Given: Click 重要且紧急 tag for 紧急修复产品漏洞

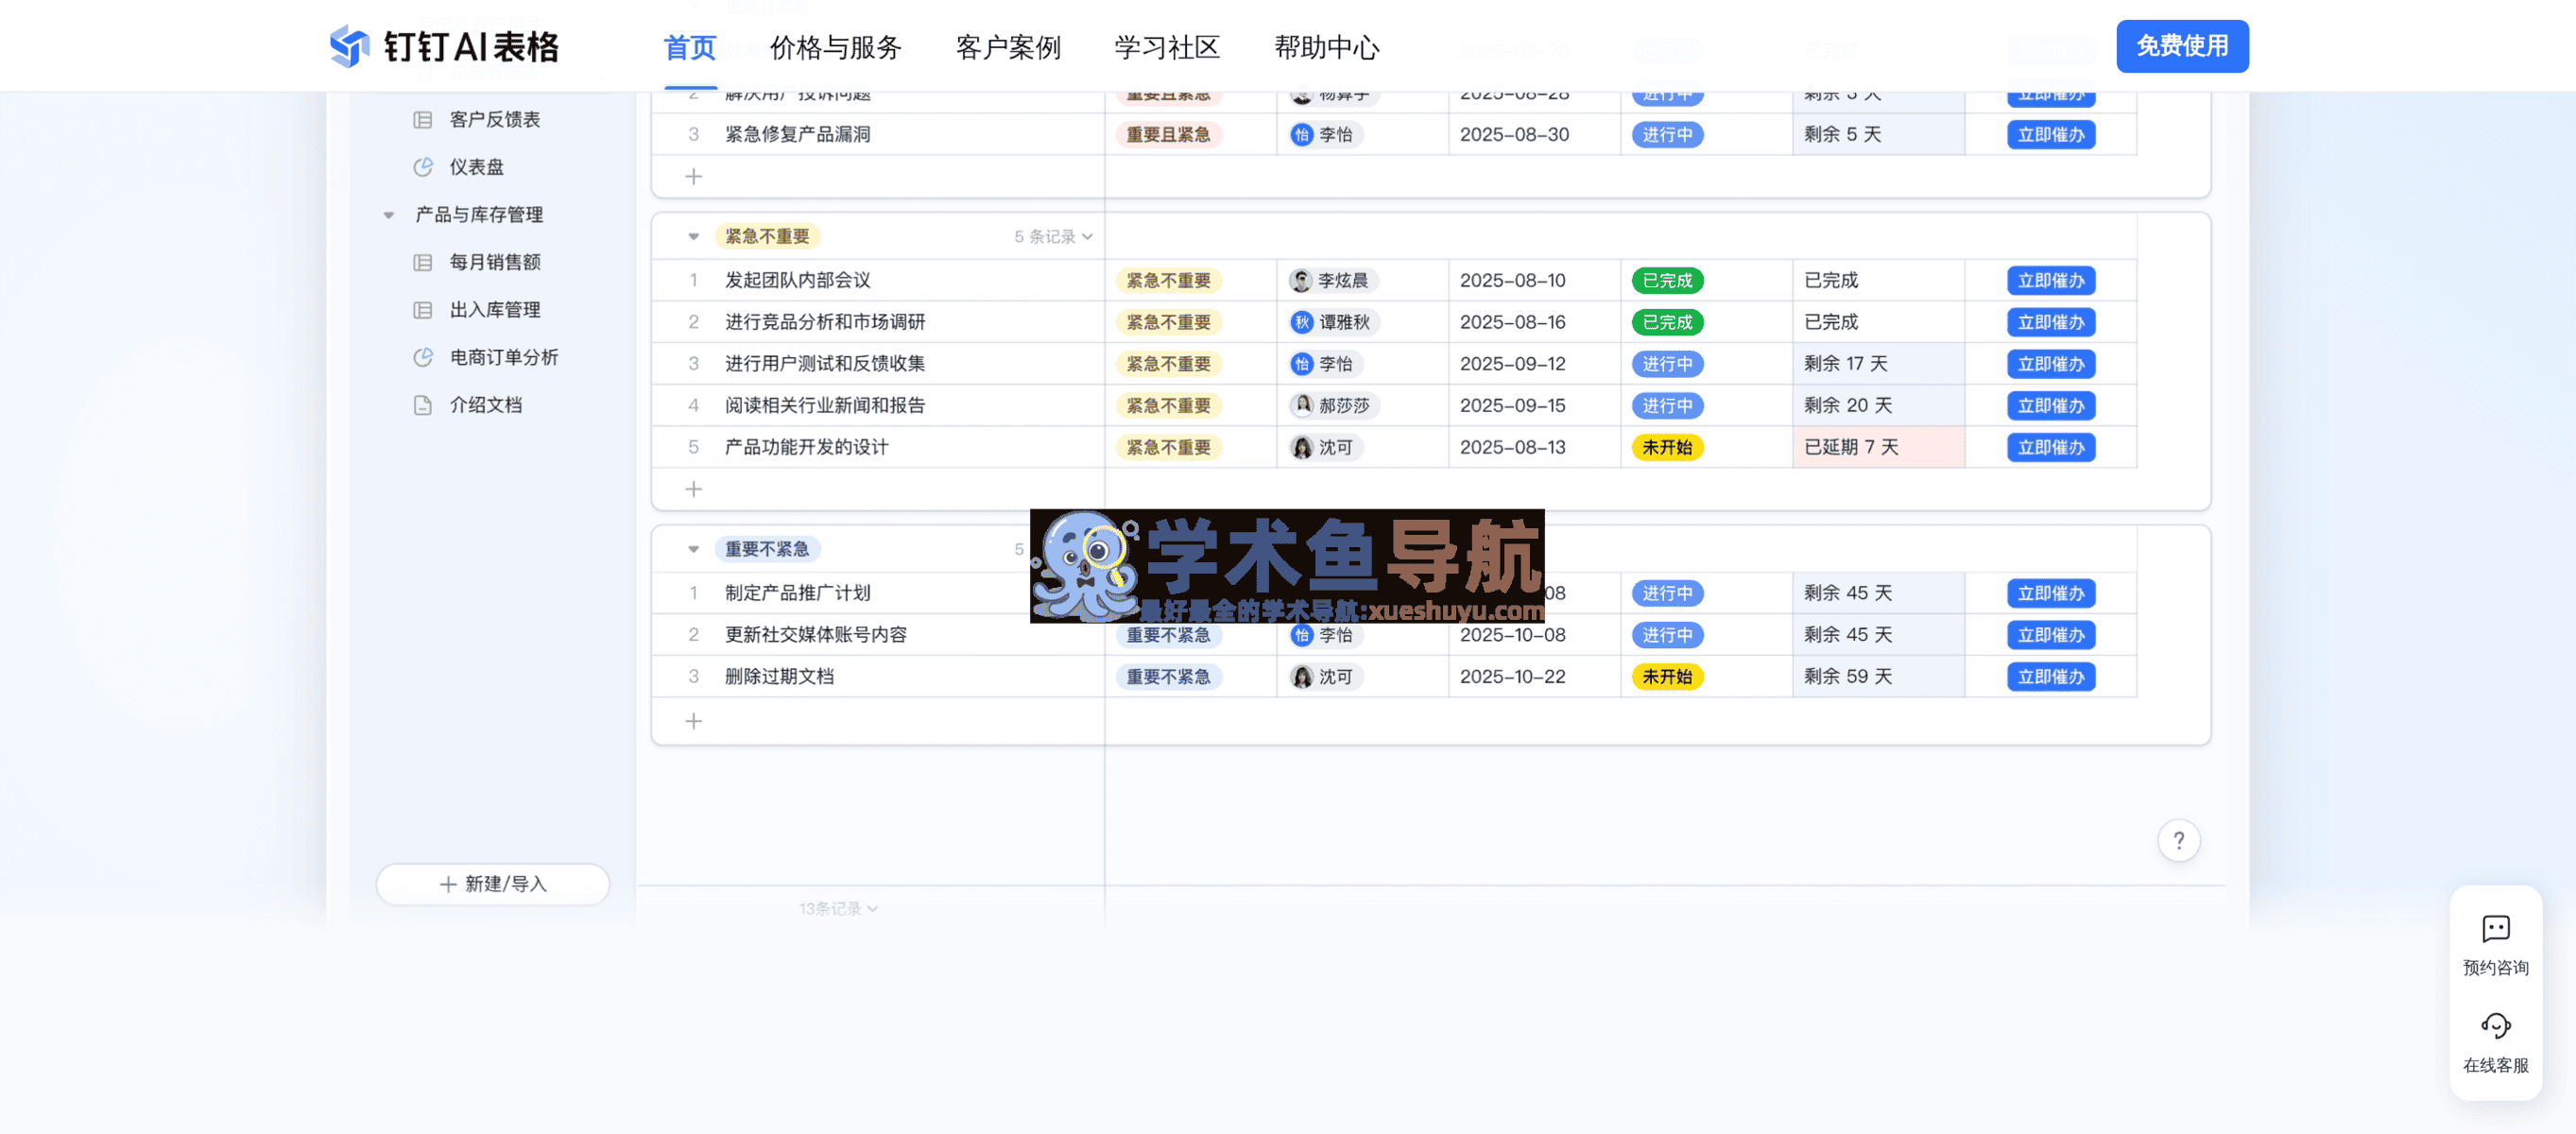Looking at the screenshot, I should (1167, 135).
